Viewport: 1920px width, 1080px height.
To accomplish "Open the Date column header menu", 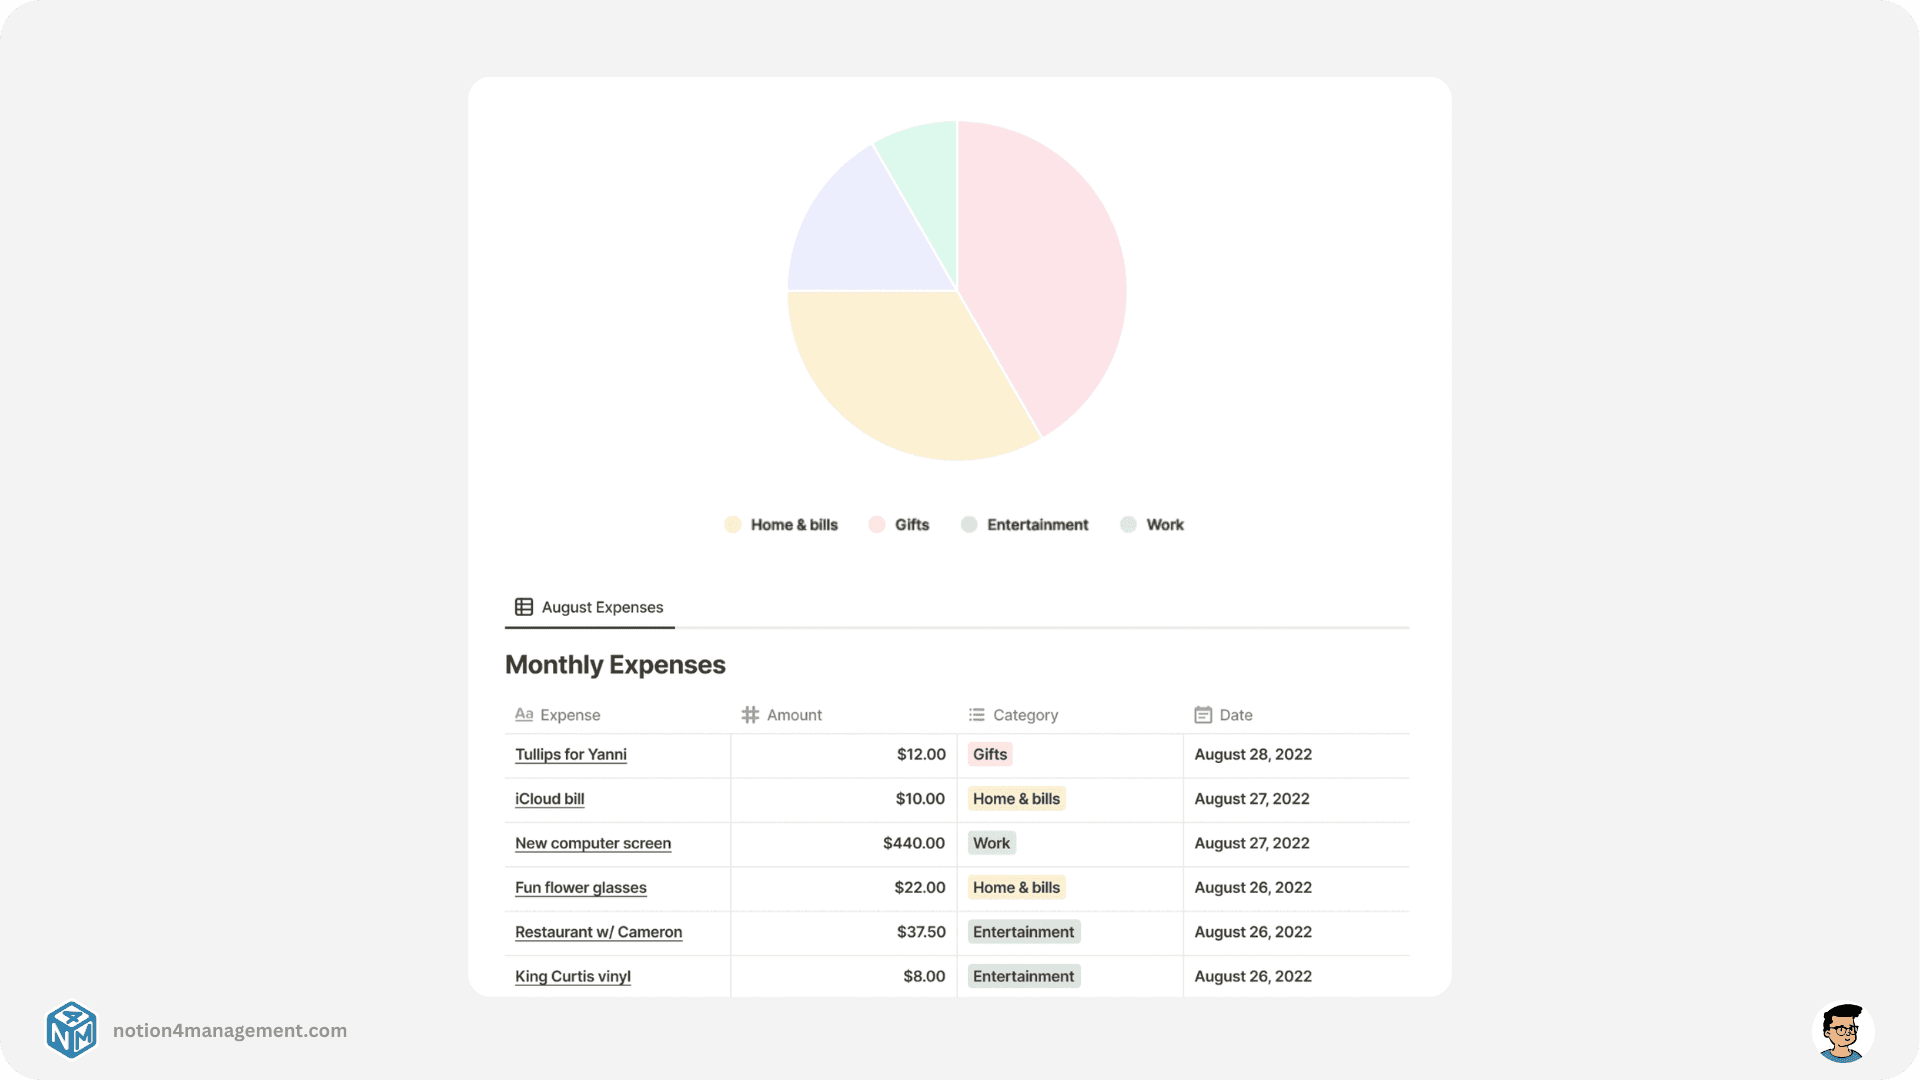I will [x=1235, y=714].
